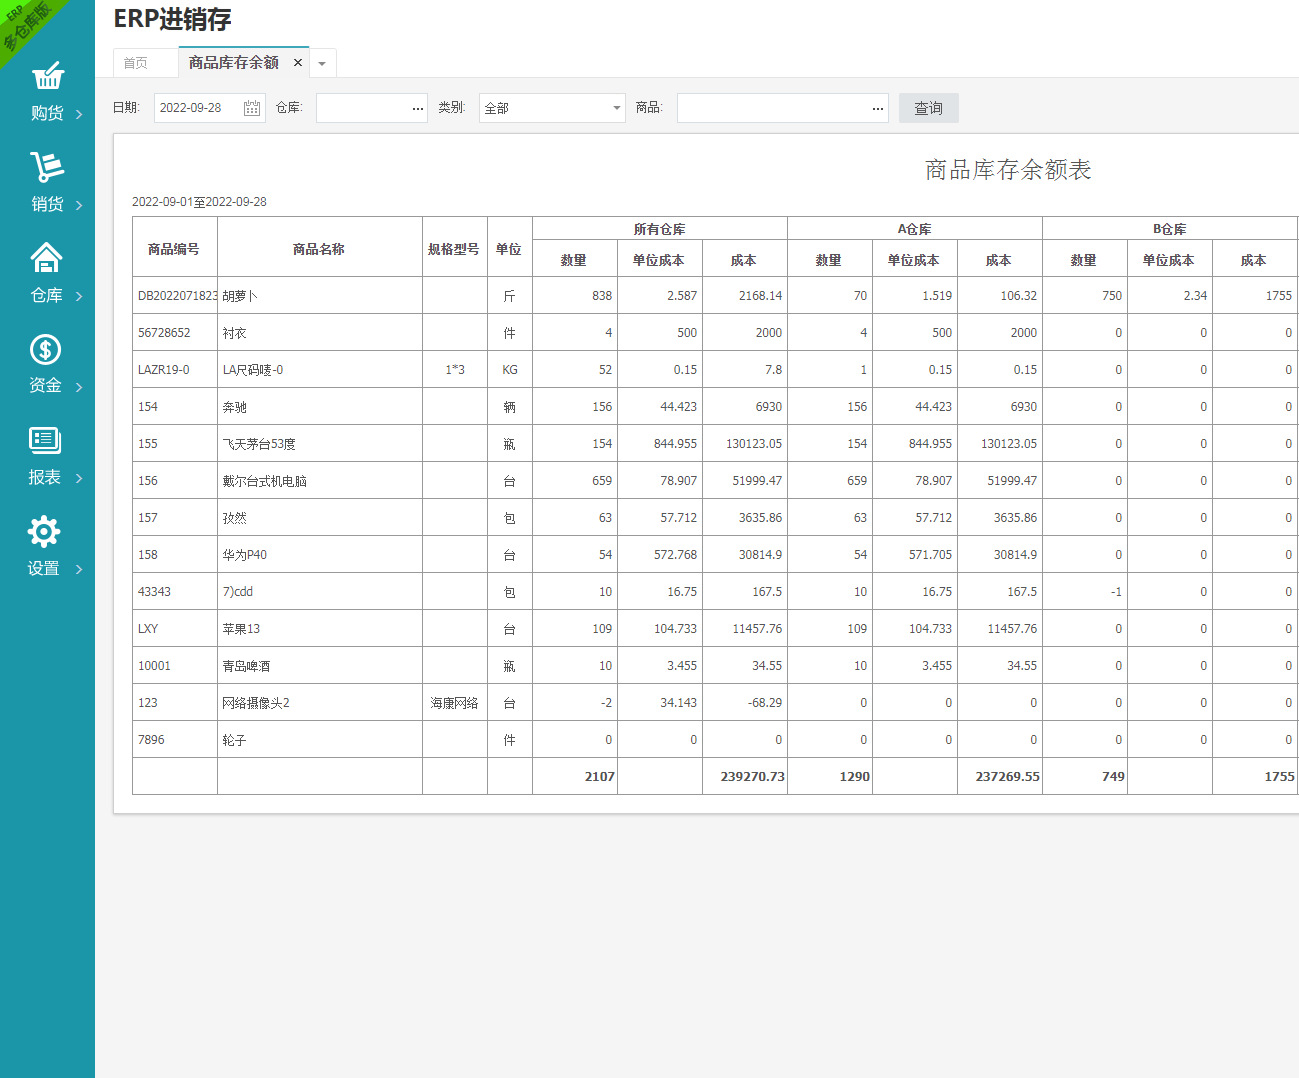Click A仓库 total cost 237269.55
Image resolution: width=1299 pixels, height=1078 pixels.
pos(1000,777)
